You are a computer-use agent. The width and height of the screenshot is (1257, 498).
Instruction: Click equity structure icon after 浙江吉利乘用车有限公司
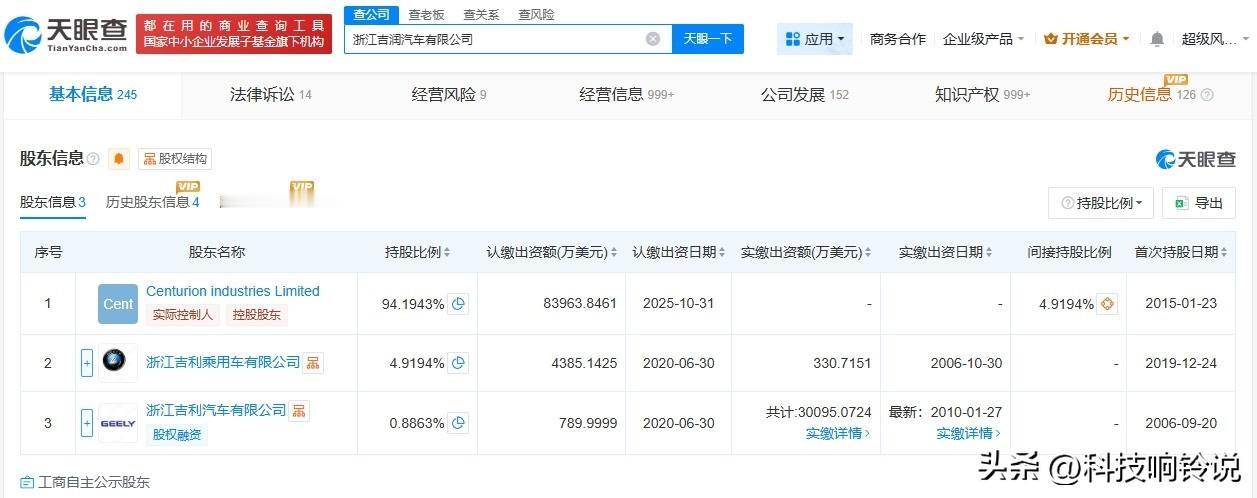(313, 362)
